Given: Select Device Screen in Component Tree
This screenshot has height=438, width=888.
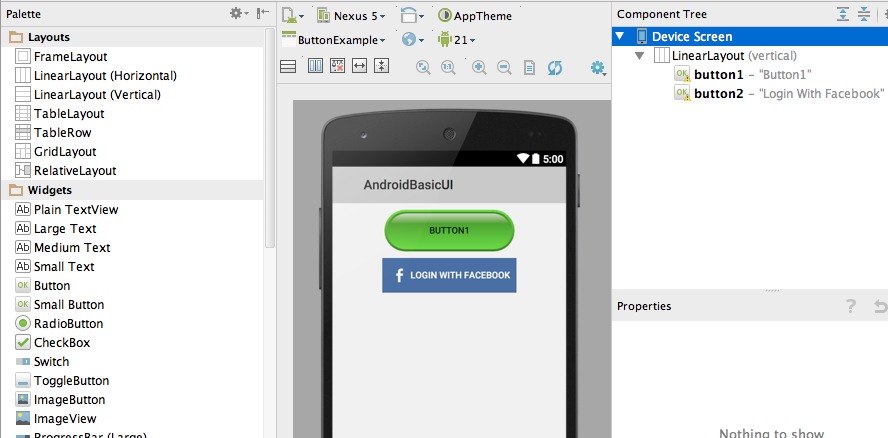Looking at the screenshot, I should 692,37.
